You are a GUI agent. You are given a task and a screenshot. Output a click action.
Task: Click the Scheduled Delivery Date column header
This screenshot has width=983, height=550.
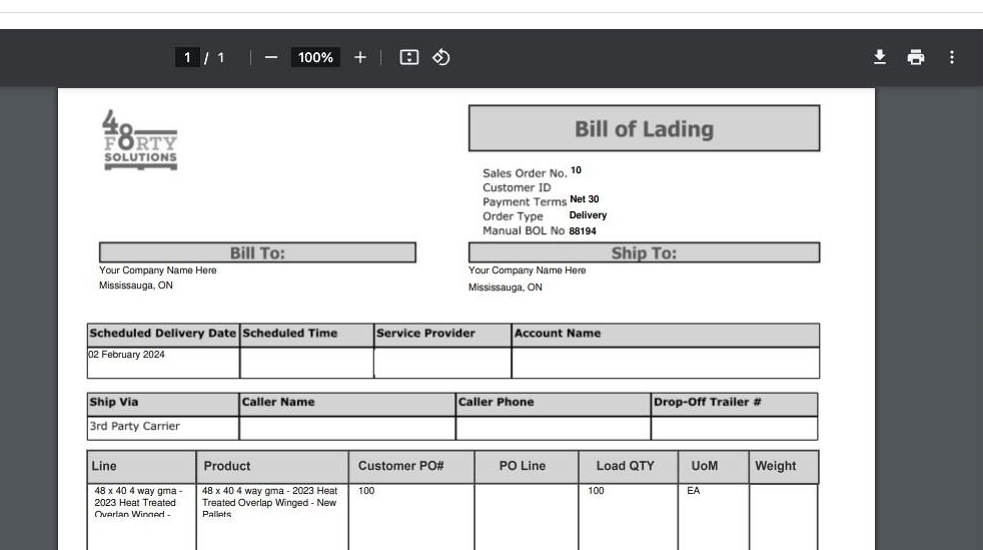pyautogui.click(x=163, y=334)
